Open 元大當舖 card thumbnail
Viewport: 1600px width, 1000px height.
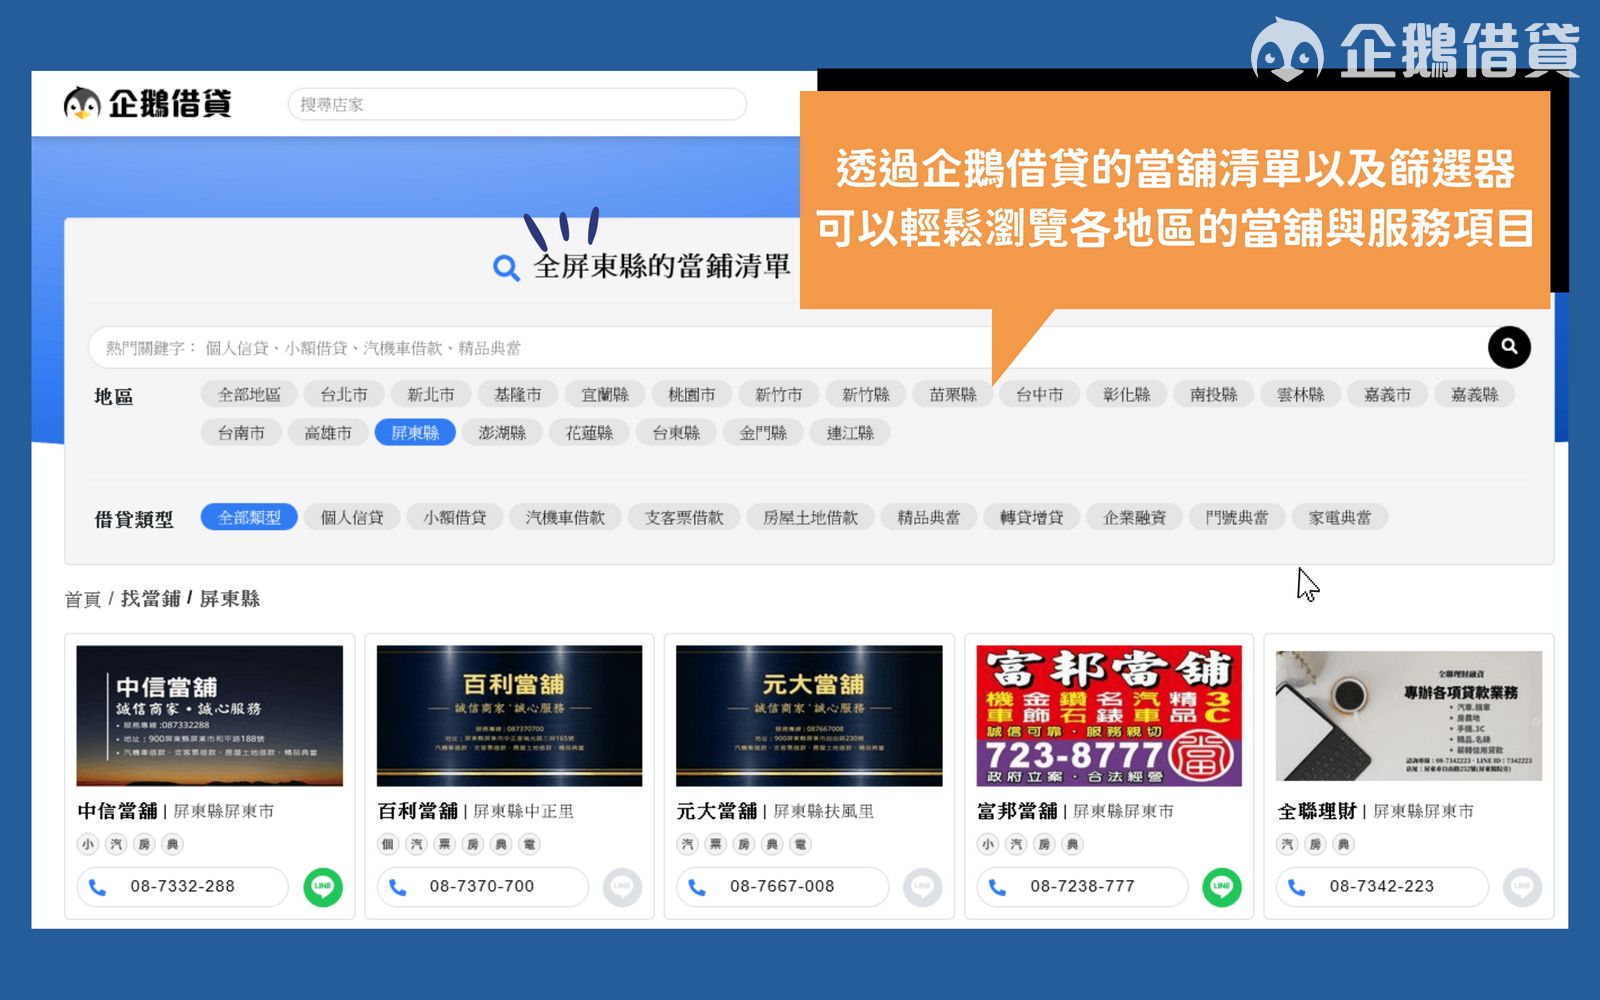809,716
